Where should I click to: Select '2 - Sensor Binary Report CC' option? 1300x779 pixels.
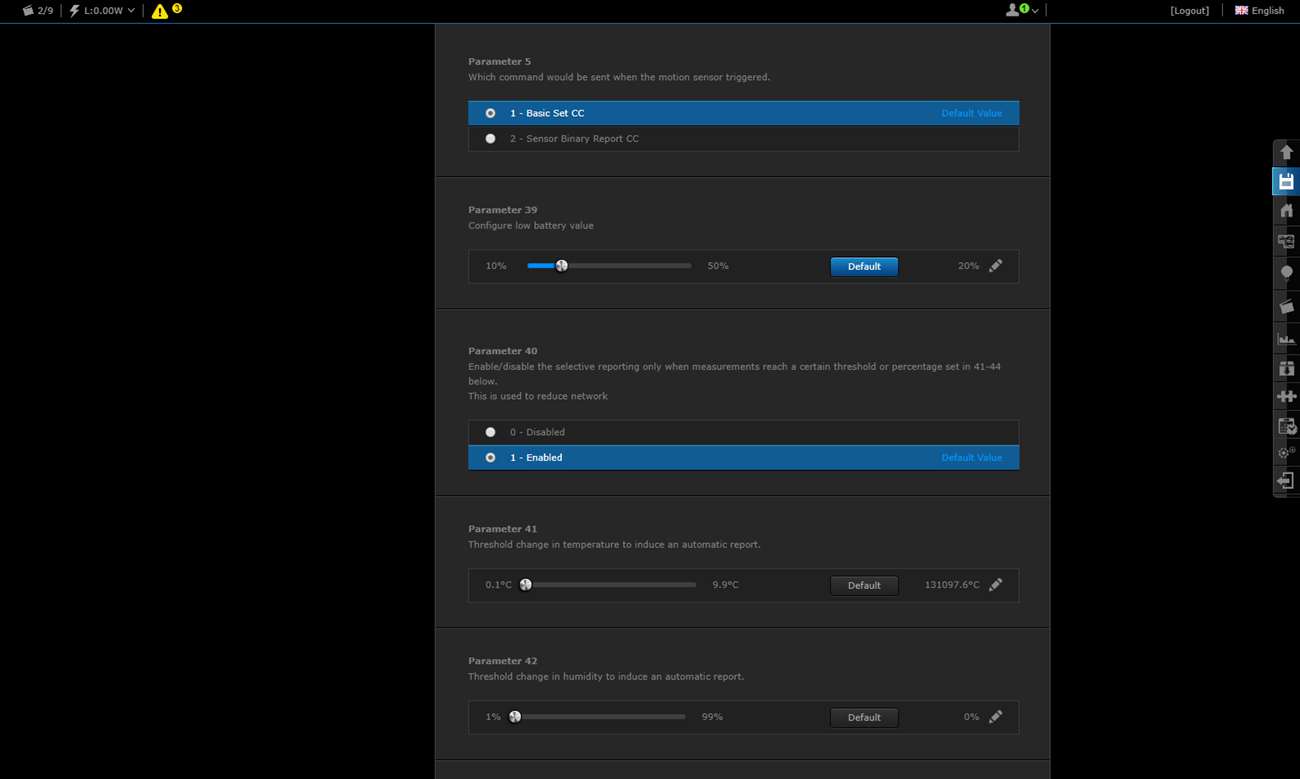pyautogui.click(x=490, y=139)
